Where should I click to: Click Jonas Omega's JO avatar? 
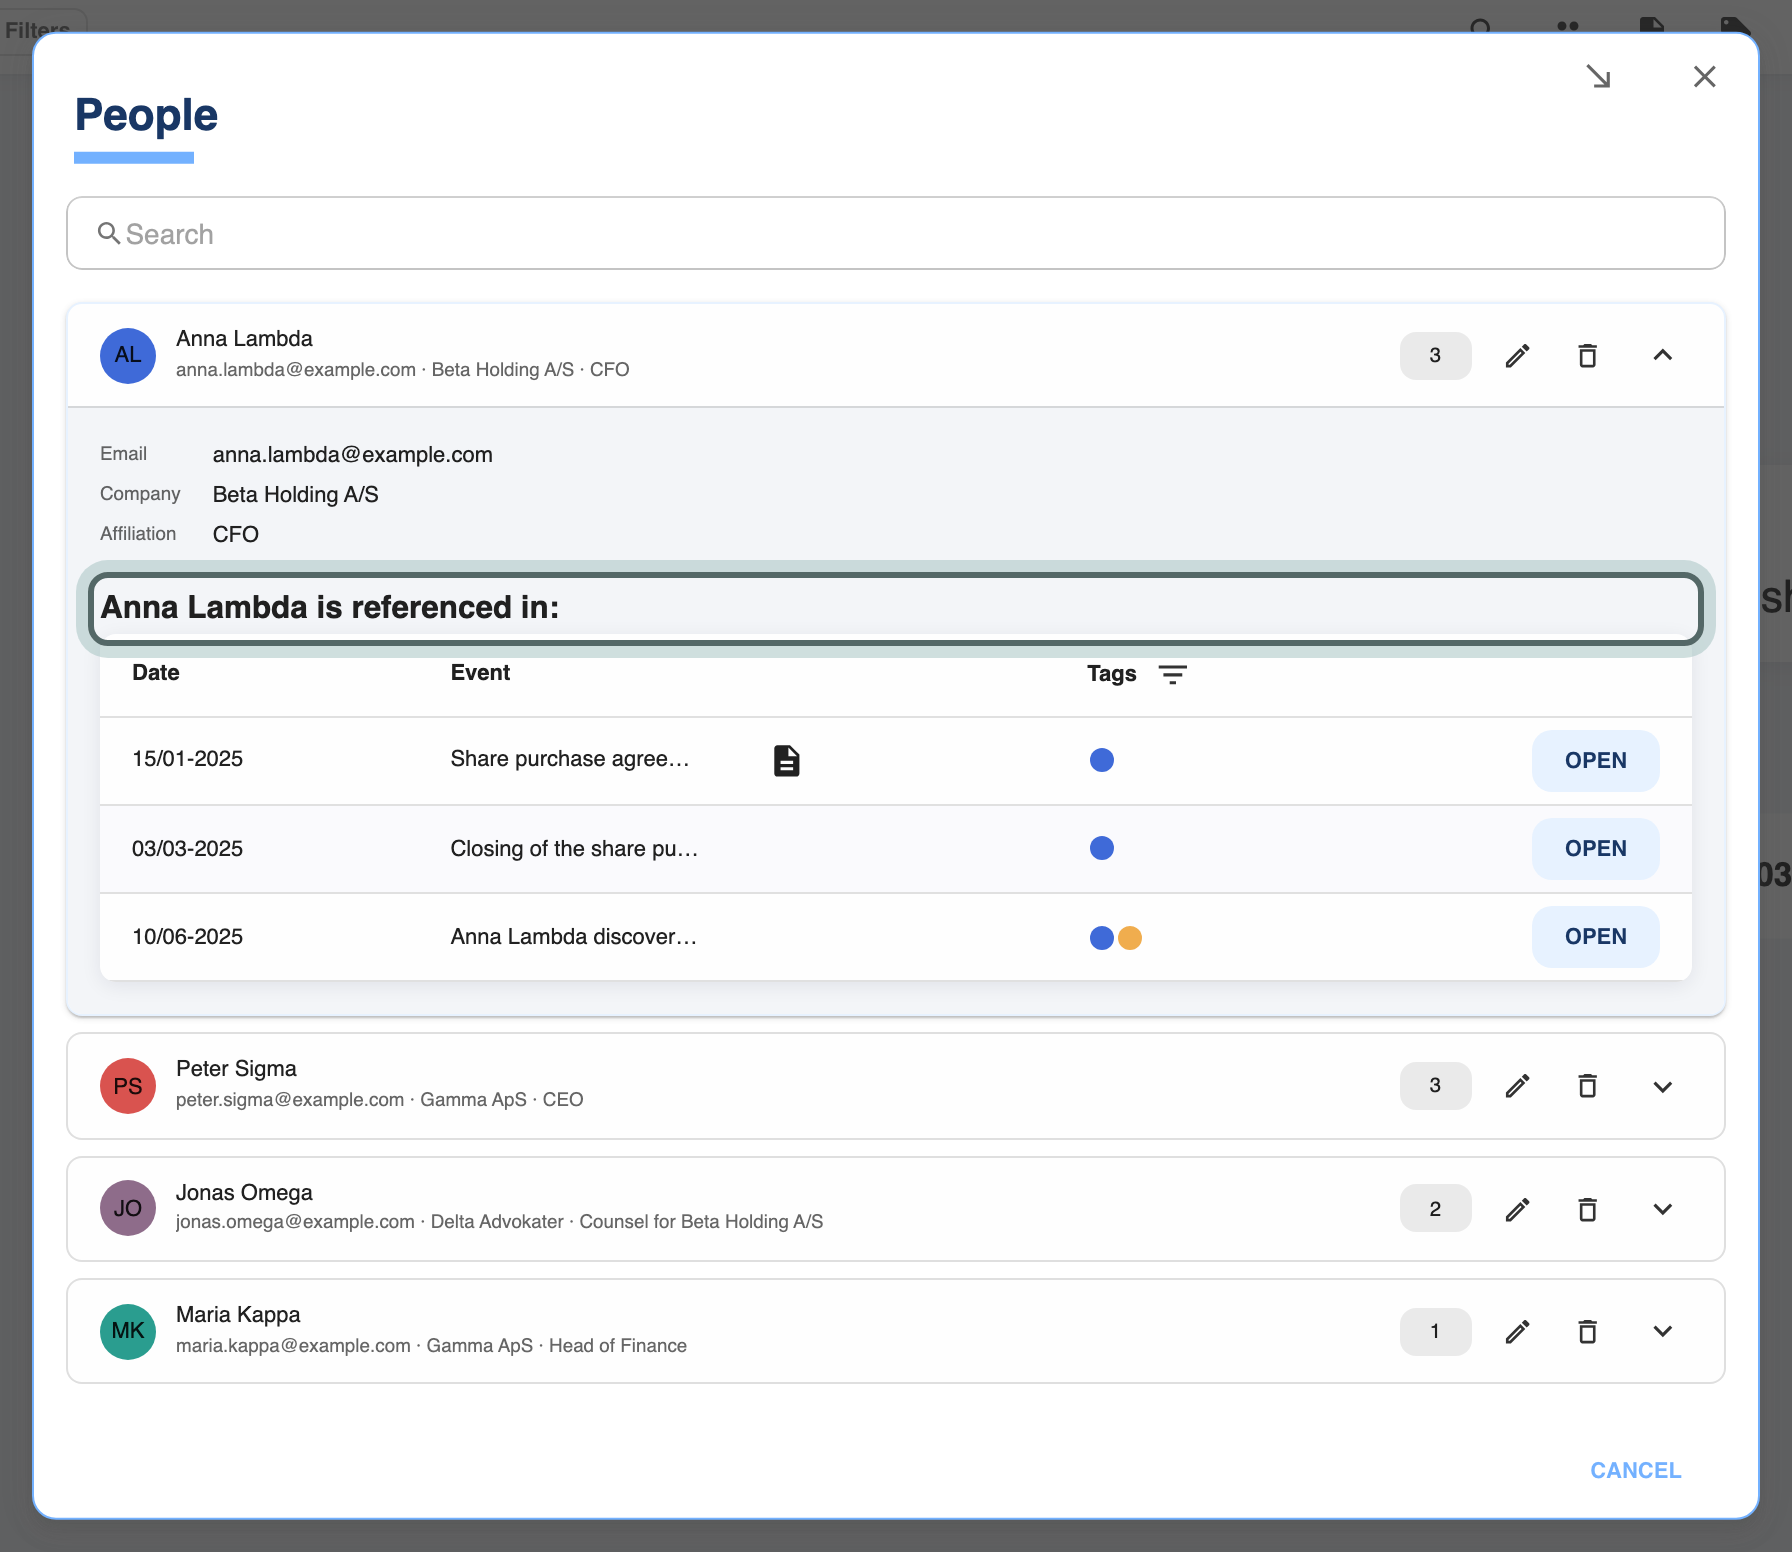tap(128, 1208)
